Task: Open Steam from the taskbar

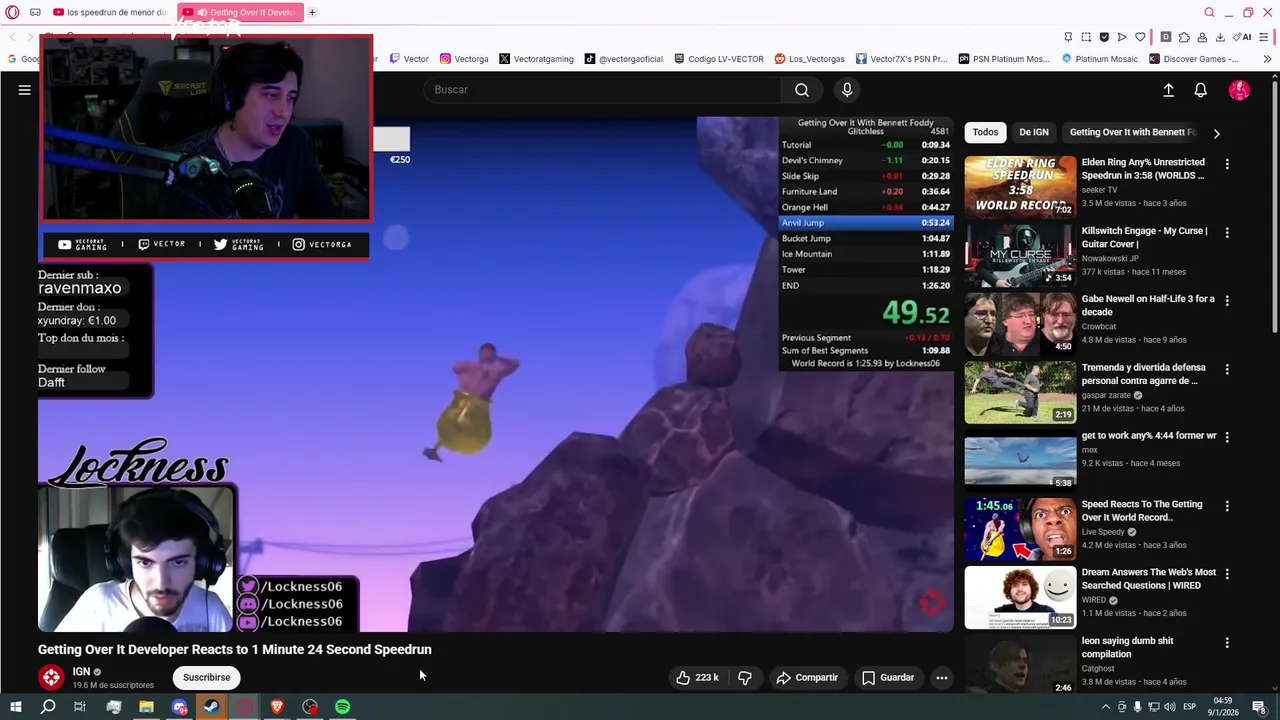Action: coord(212,707)
